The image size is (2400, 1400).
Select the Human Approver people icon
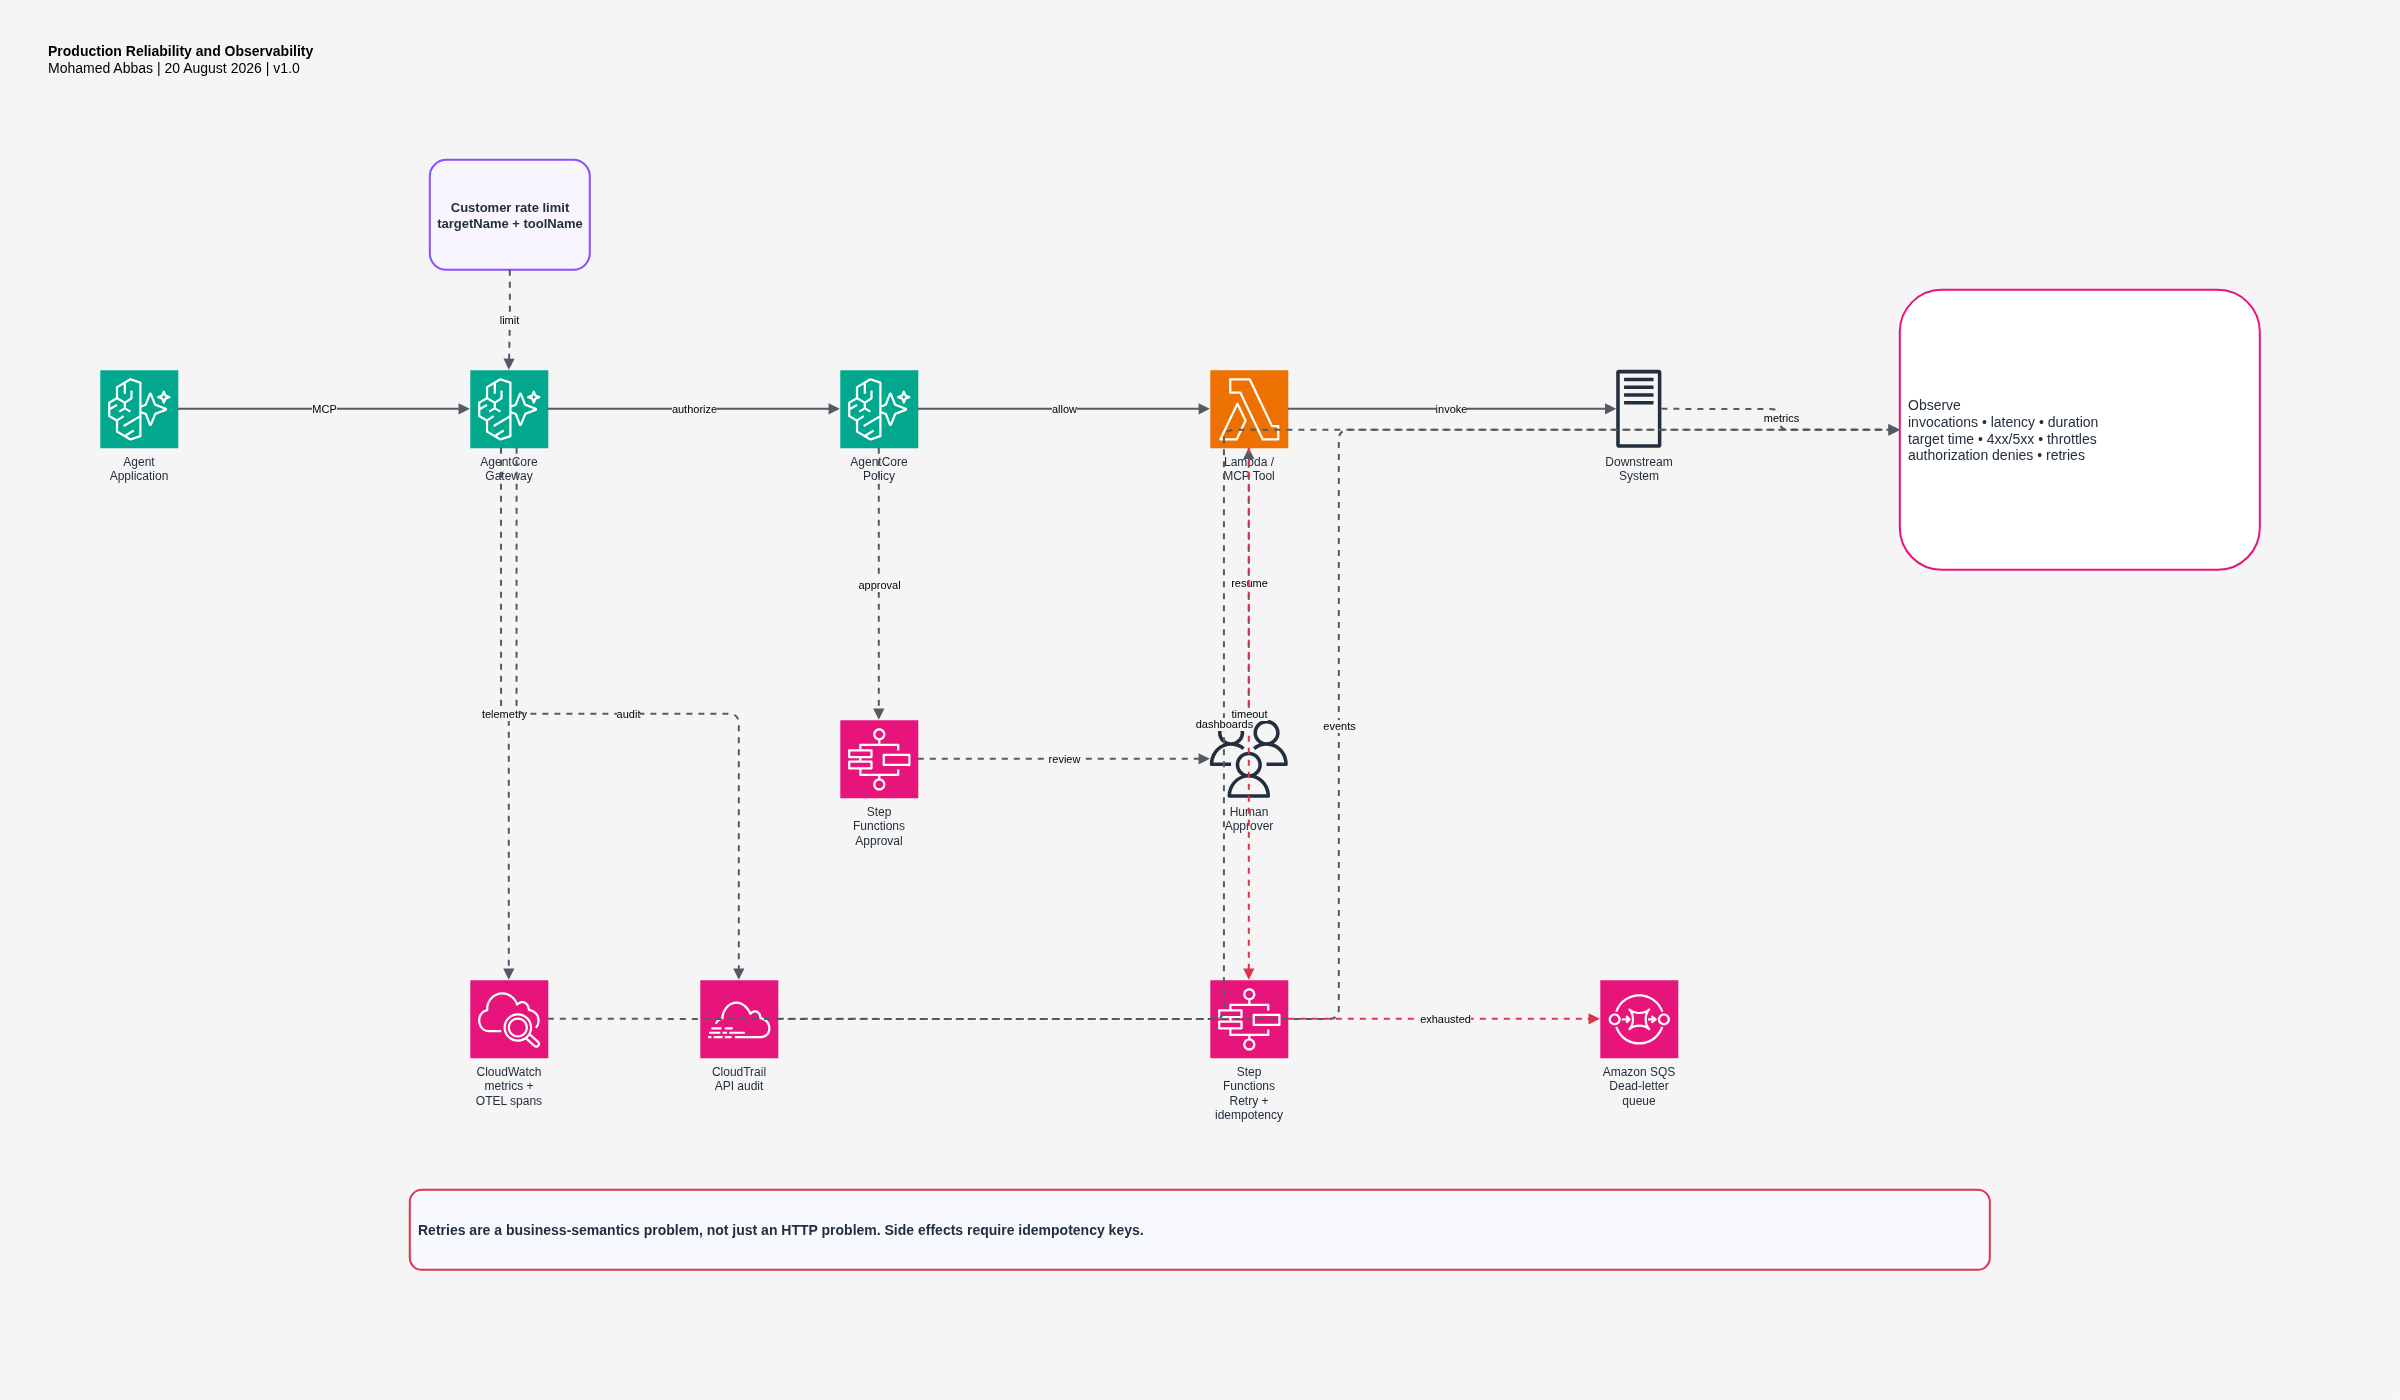(1249, 759)
